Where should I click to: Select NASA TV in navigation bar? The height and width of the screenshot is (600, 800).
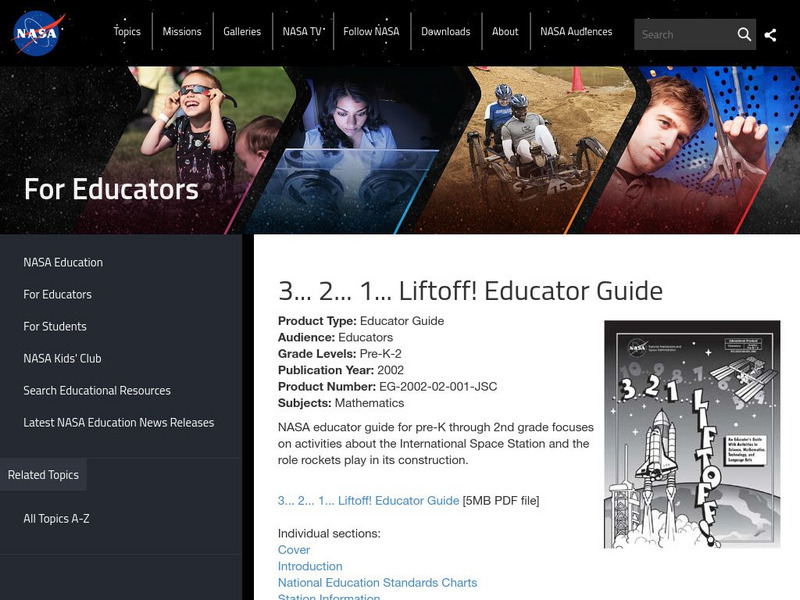(302, 32)
